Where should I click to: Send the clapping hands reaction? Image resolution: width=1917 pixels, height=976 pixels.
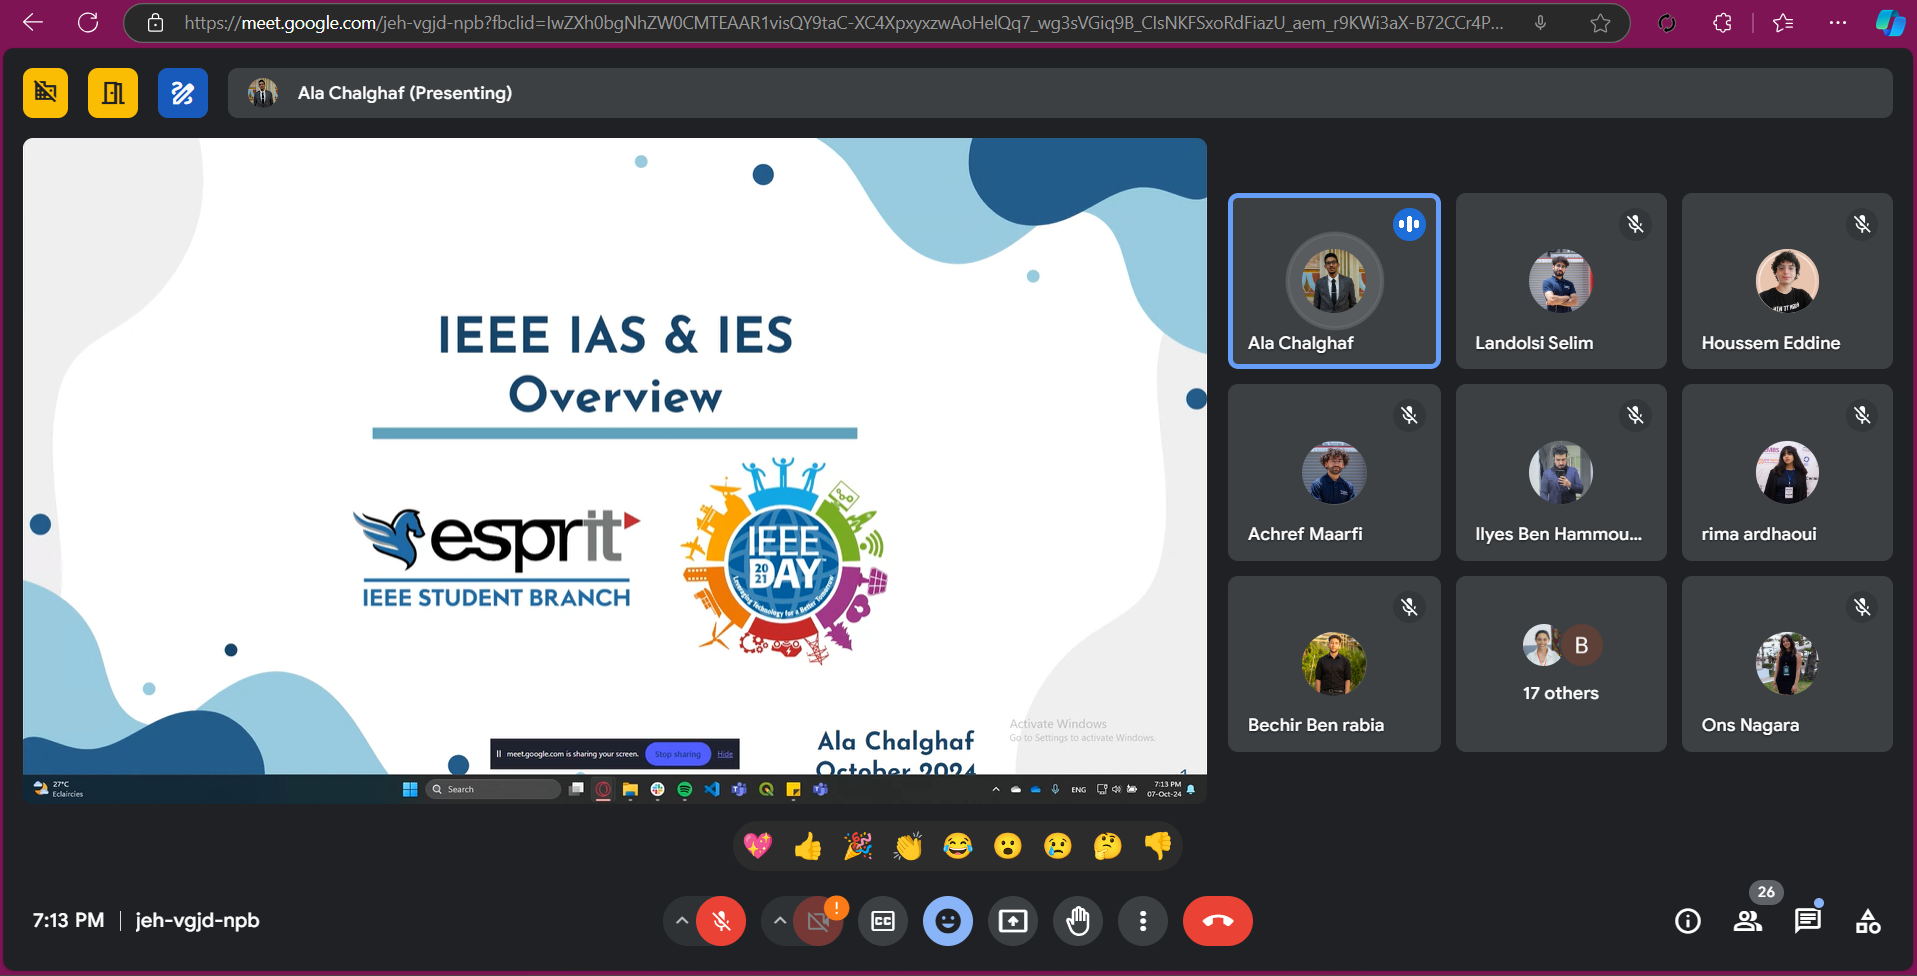908,846
